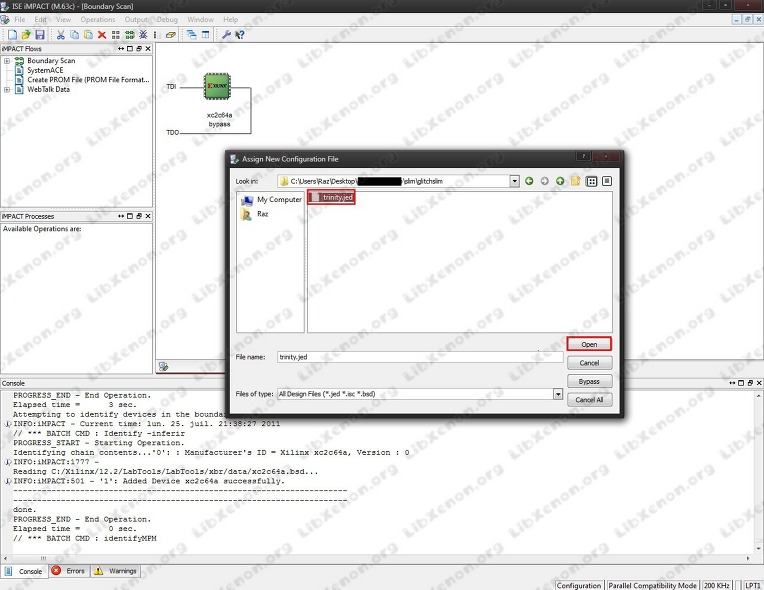The width and height of the screenshot is (764, 590).
Task: Select My Computer in dialog sidebar
Action: click(272, 200)
